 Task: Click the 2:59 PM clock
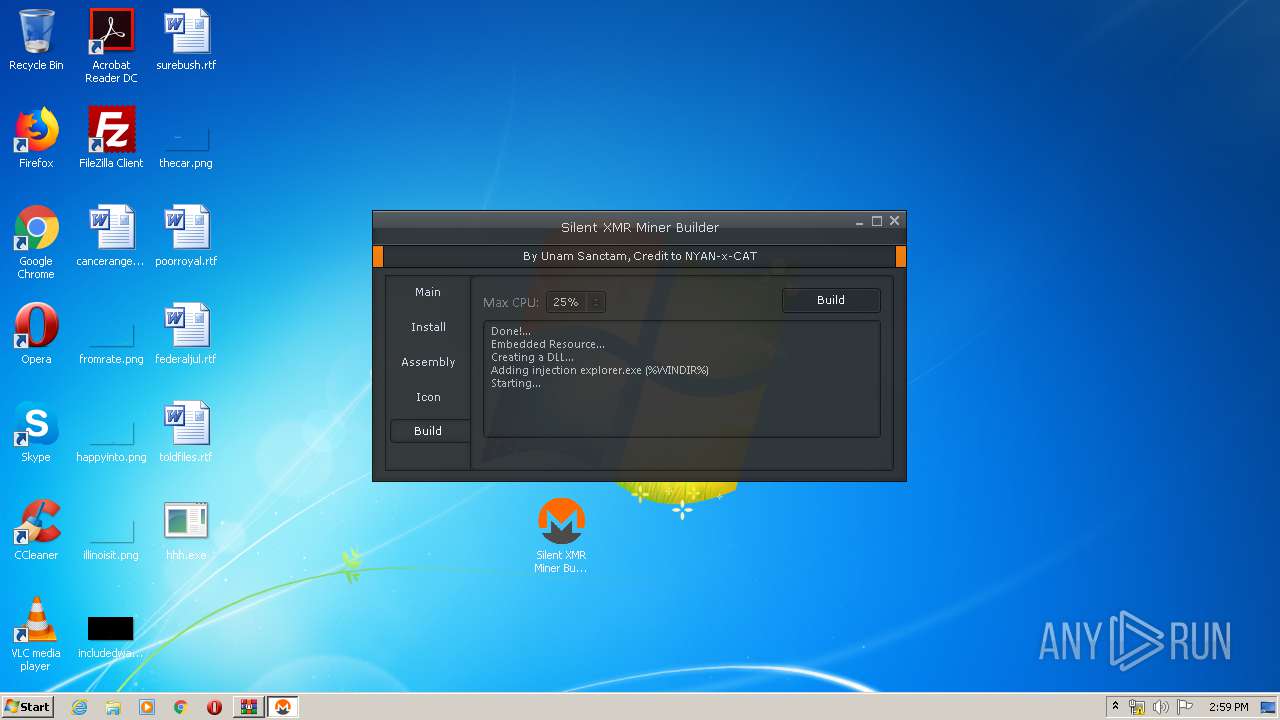[1228, 707]
